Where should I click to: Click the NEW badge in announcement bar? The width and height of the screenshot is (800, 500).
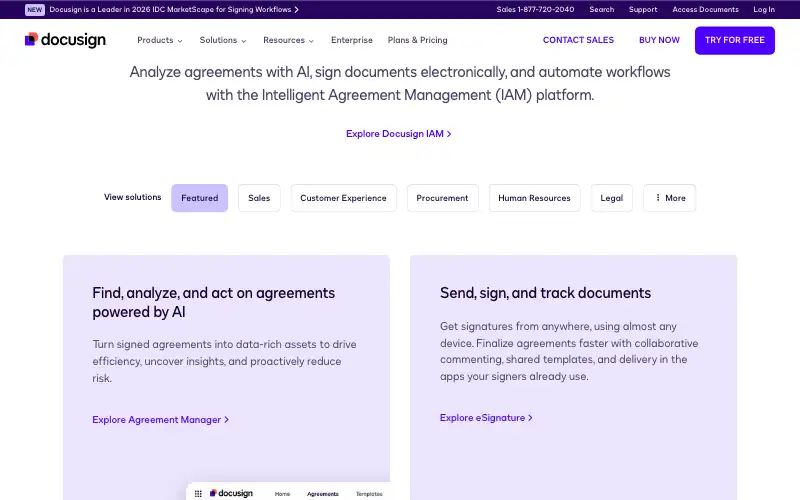click(x=35, y=10)
